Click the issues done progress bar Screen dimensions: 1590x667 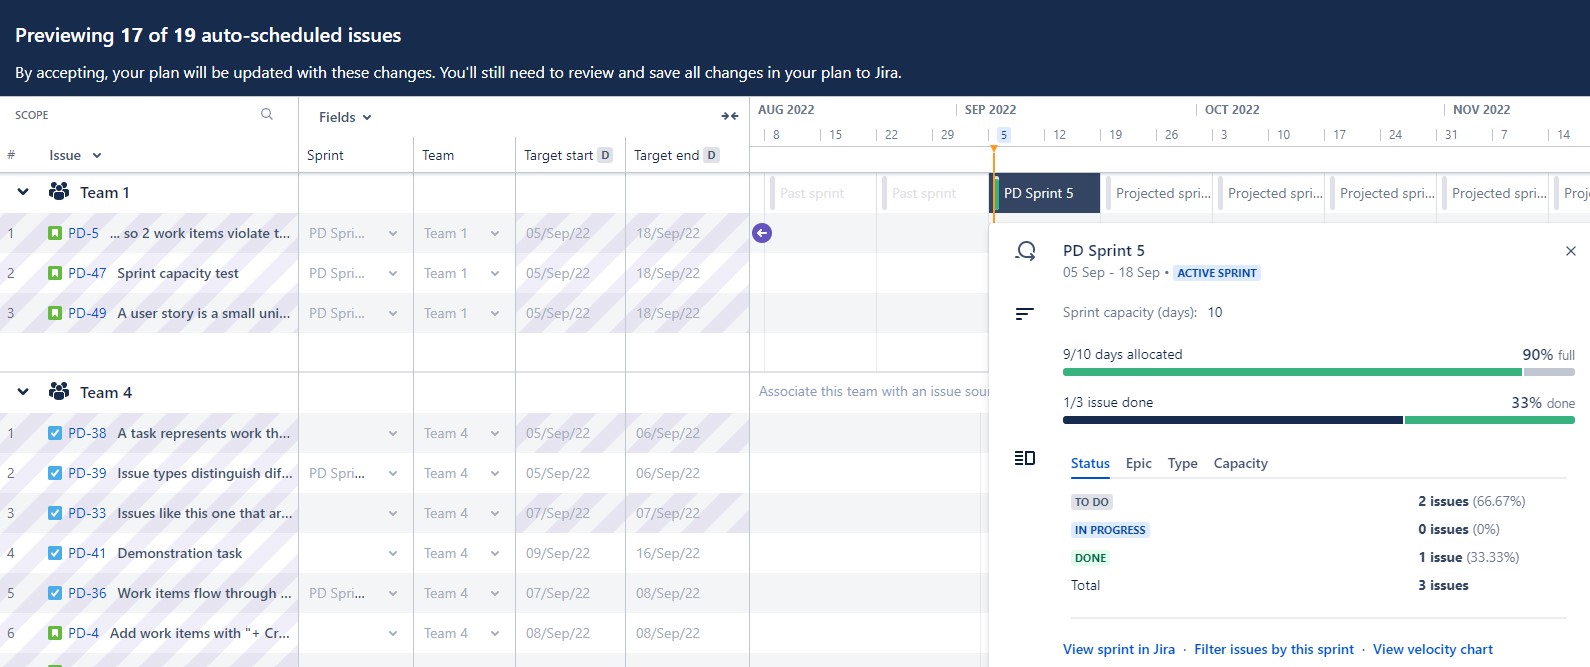[1319, 420]
